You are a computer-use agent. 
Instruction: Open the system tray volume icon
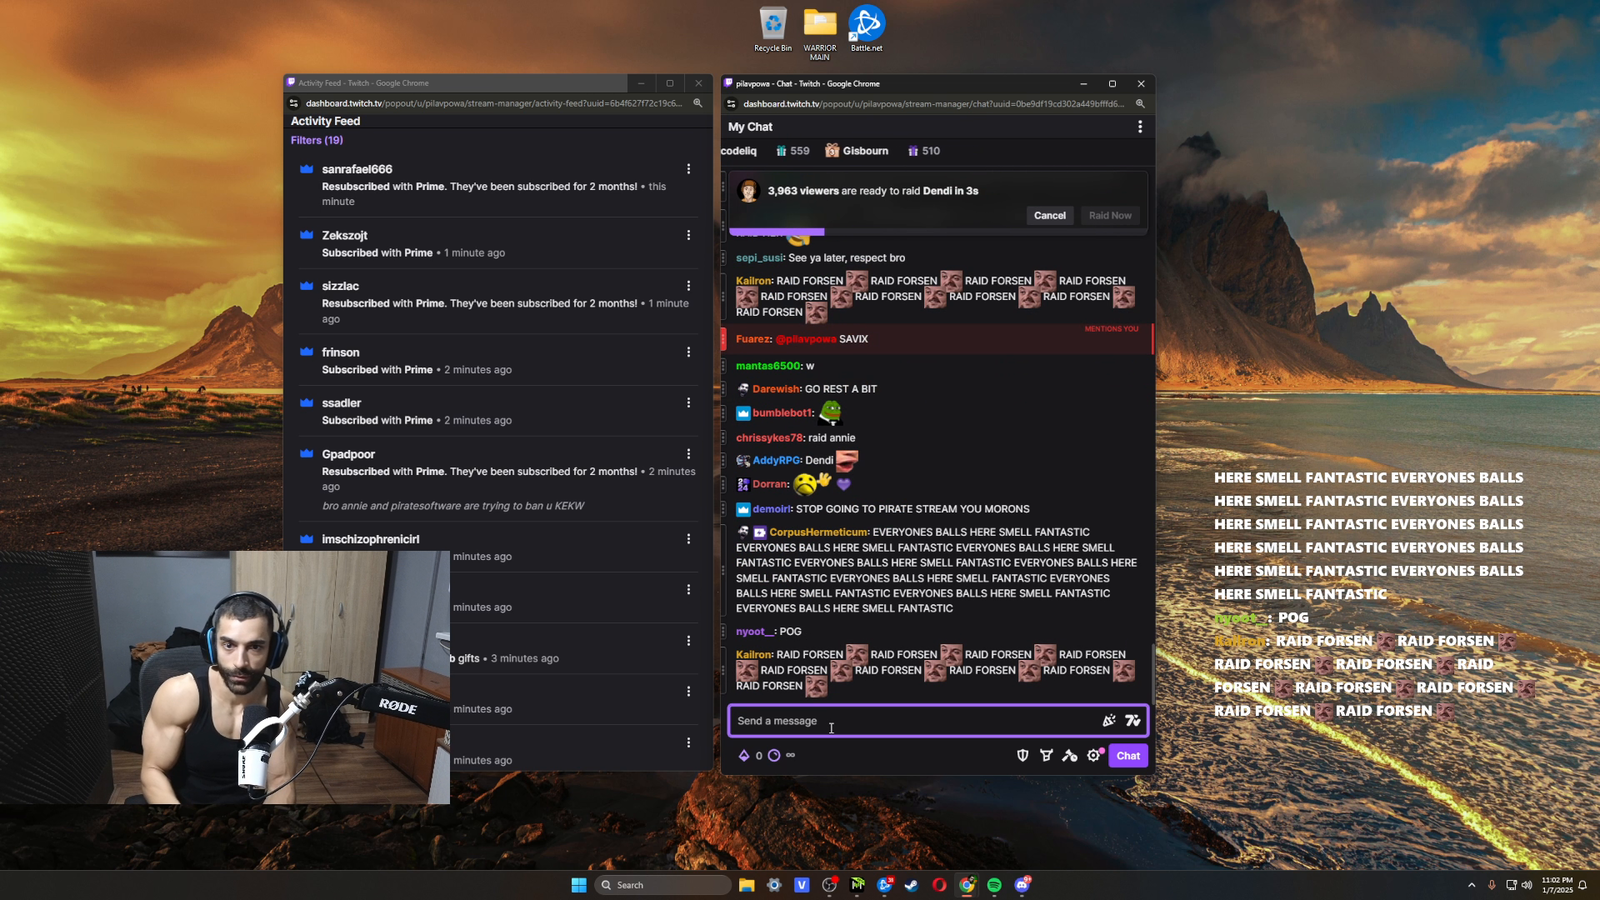[1527, 885]
